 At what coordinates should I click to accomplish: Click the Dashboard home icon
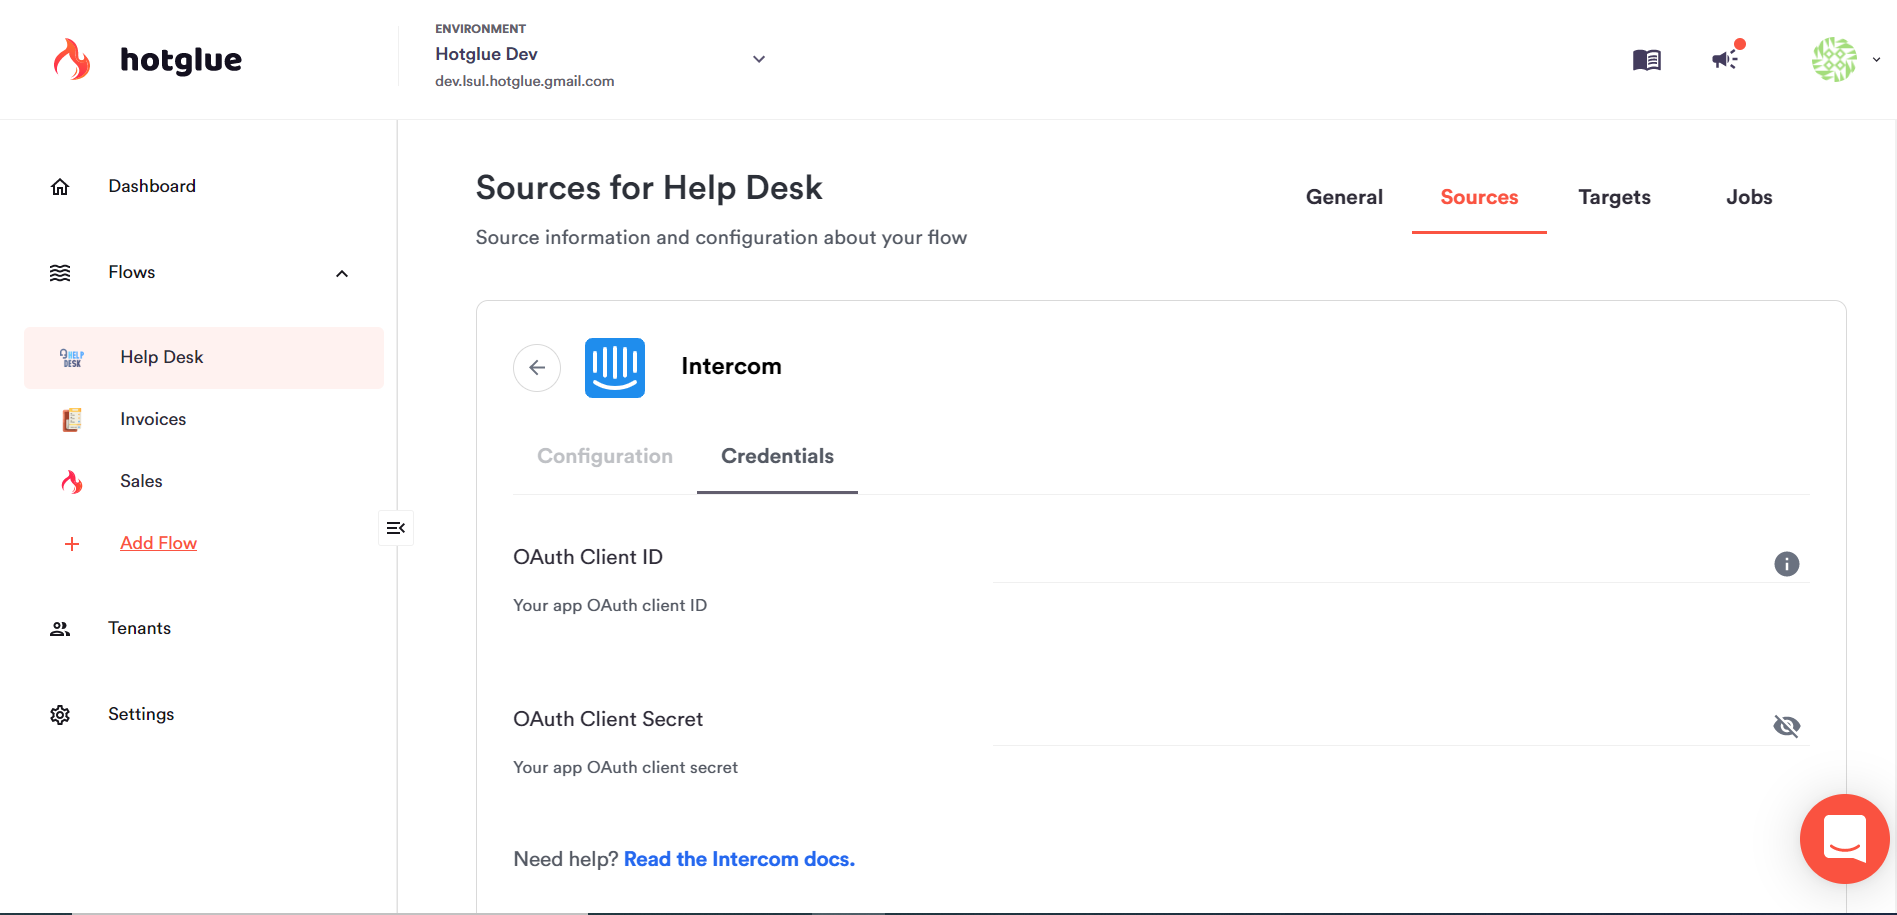point(60,187)
